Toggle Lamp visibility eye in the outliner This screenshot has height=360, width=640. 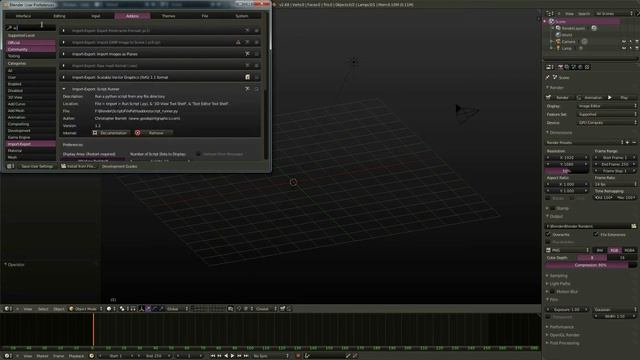(x=624, y=48)
